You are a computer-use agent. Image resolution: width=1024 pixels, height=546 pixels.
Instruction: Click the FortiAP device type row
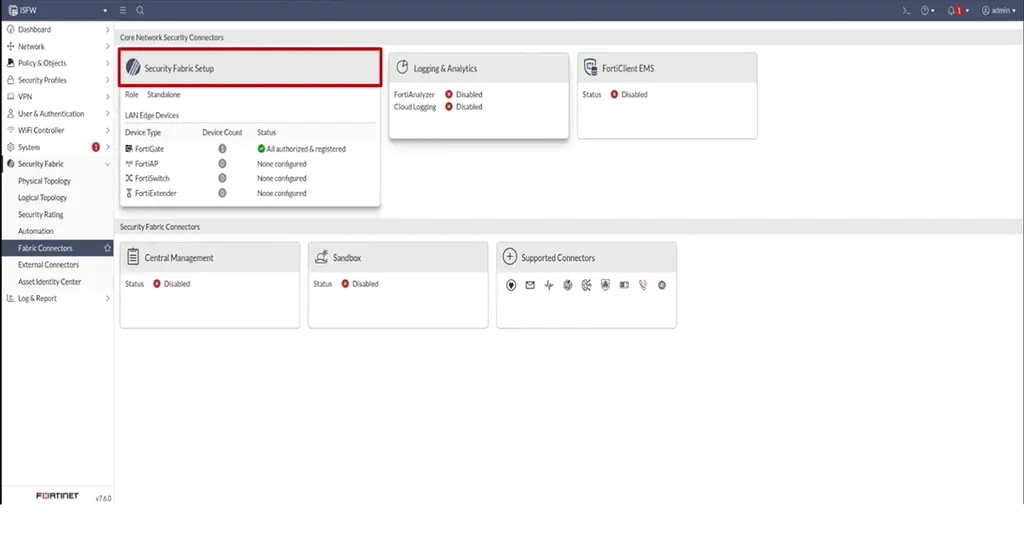pyautogui.click(x=250, y=164)
